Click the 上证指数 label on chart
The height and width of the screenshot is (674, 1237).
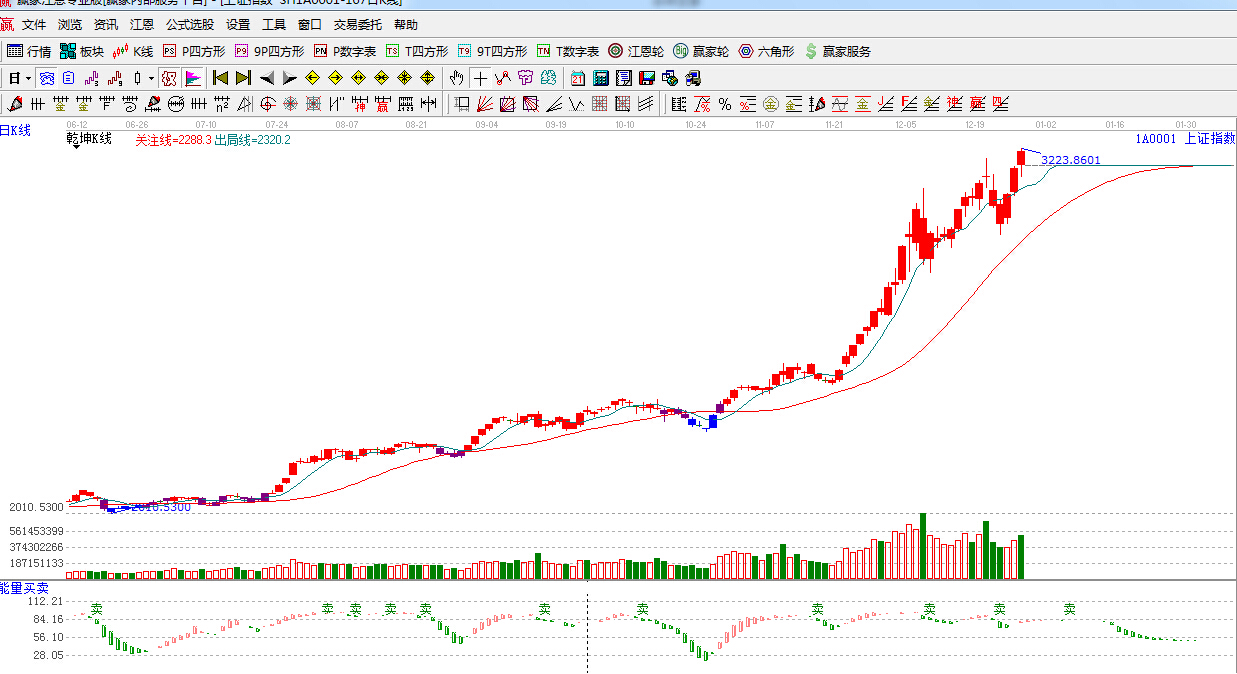(x=1210, y=139)
